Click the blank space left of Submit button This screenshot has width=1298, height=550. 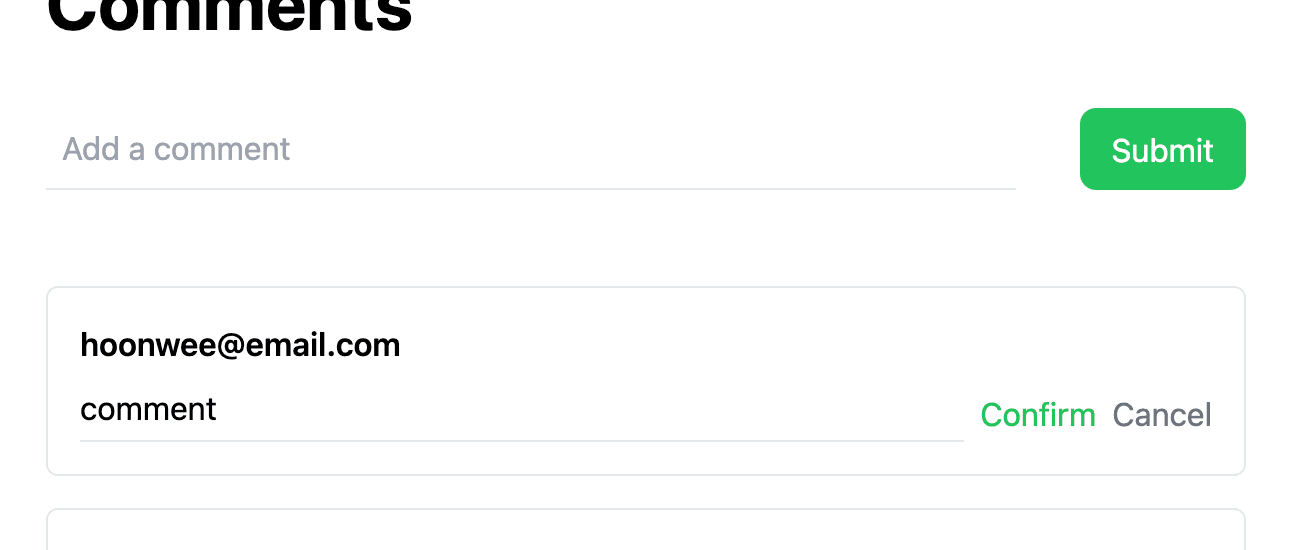[x=1048, y=149]
